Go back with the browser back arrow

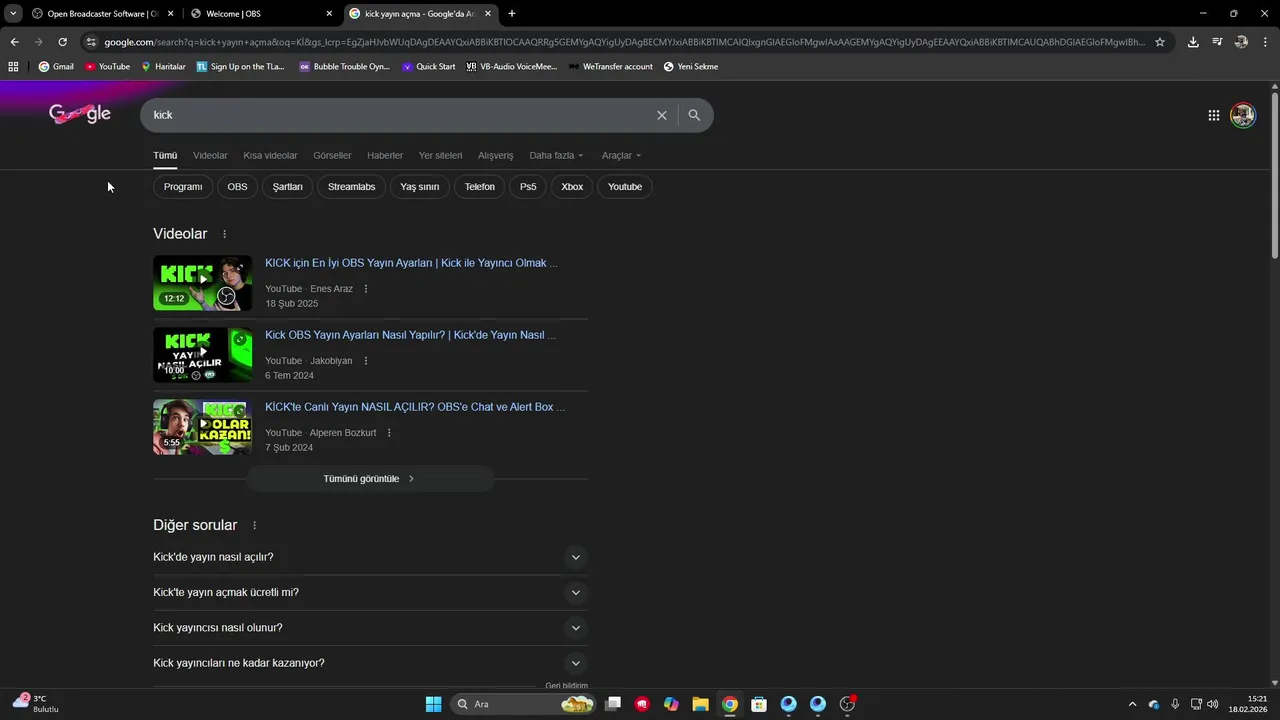[14, 42]
